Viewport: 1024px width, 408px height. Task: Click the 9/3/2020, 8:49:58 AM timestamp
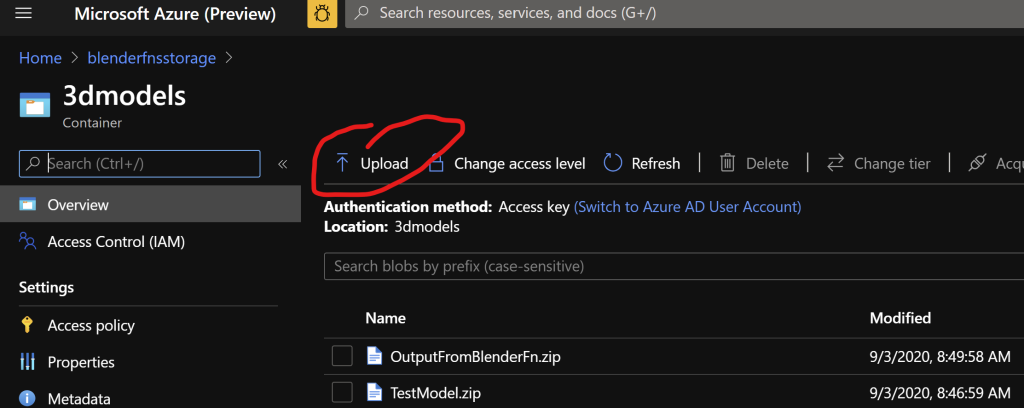[x=940, y=357]
